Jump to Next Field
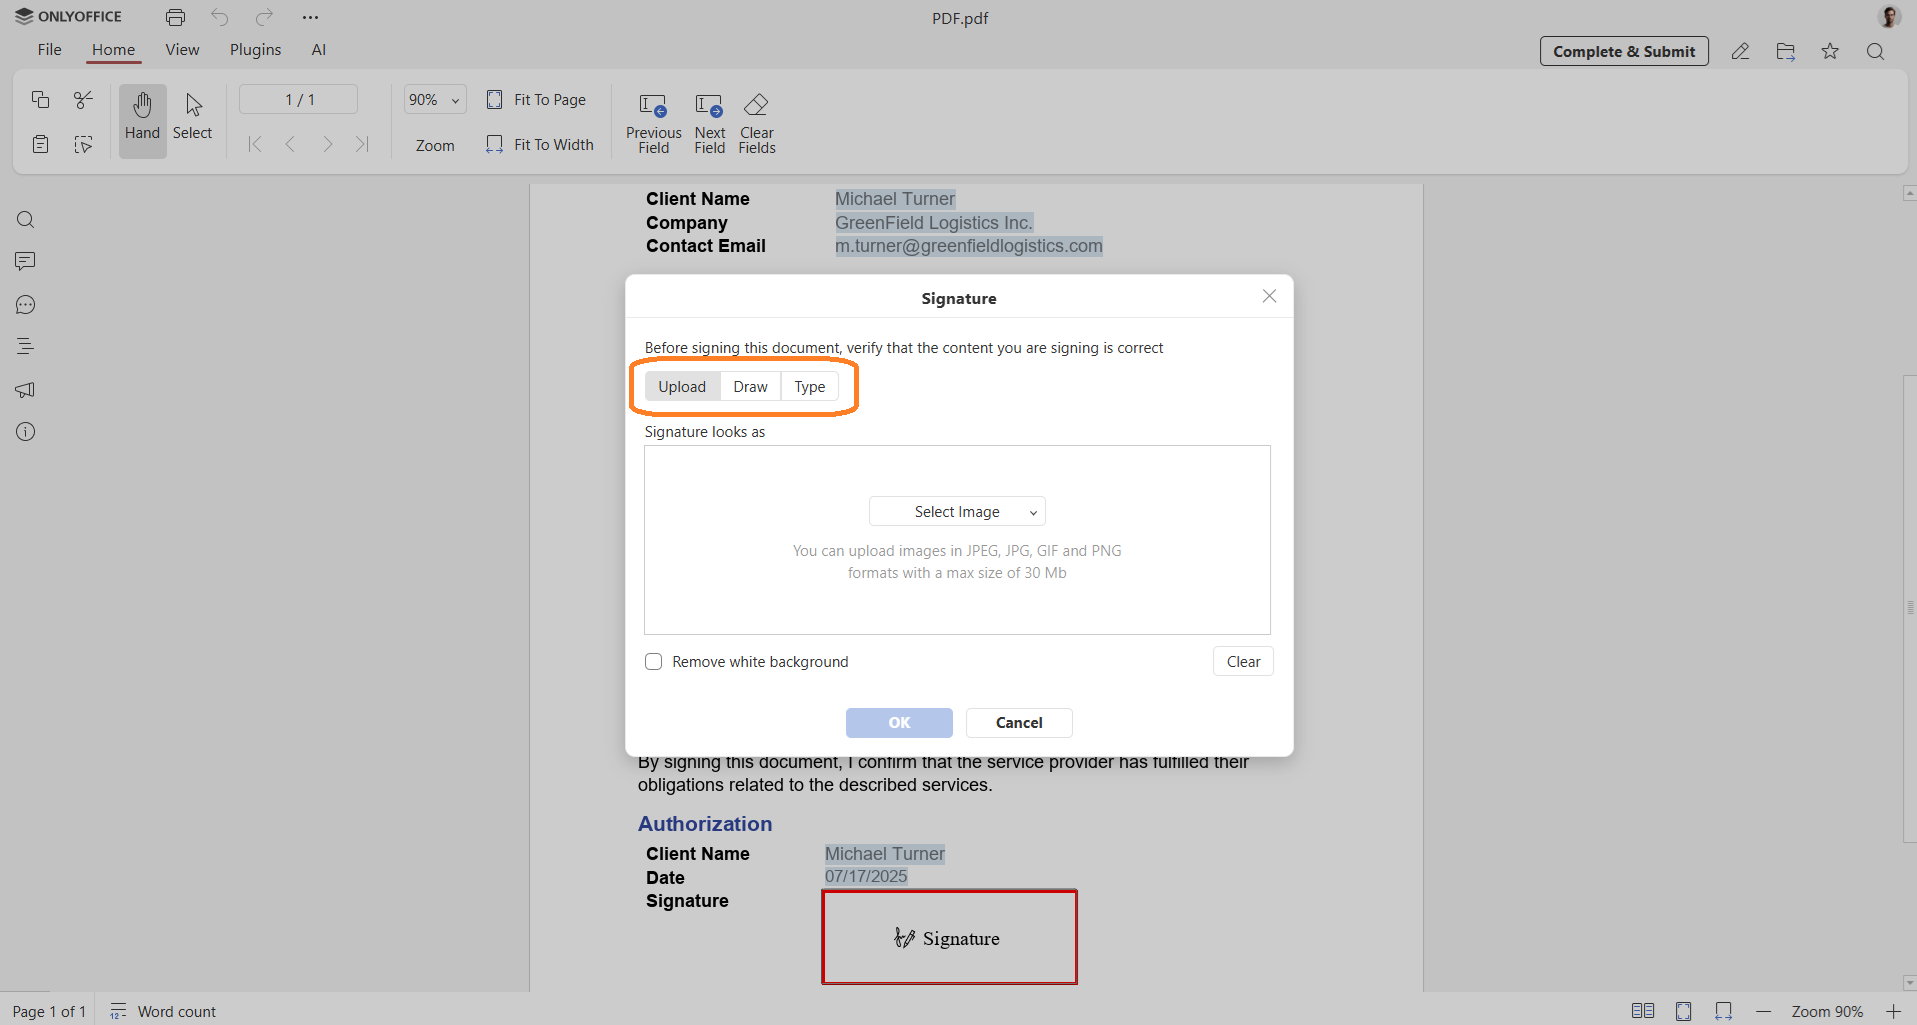Image resolution: width=1917 pixels, height=1025 pixels. (709, 122)
